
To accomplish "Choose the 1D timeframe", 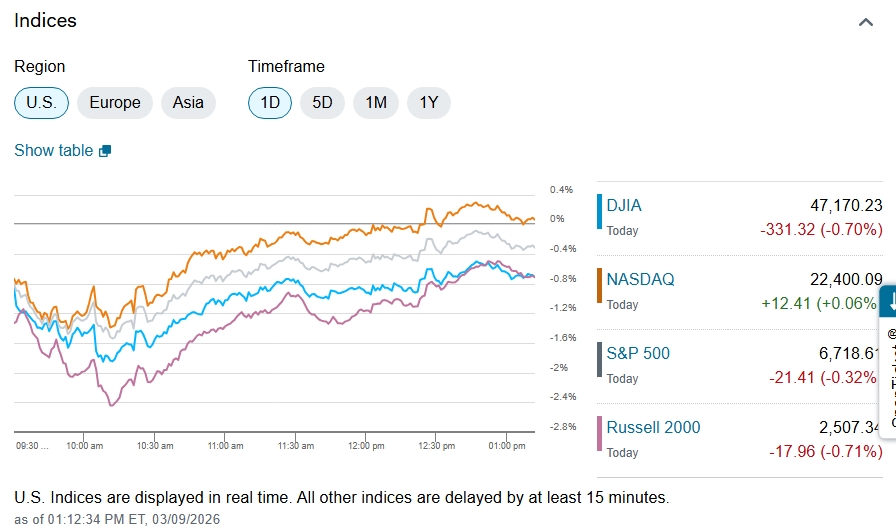I will [x=270, y=103].
